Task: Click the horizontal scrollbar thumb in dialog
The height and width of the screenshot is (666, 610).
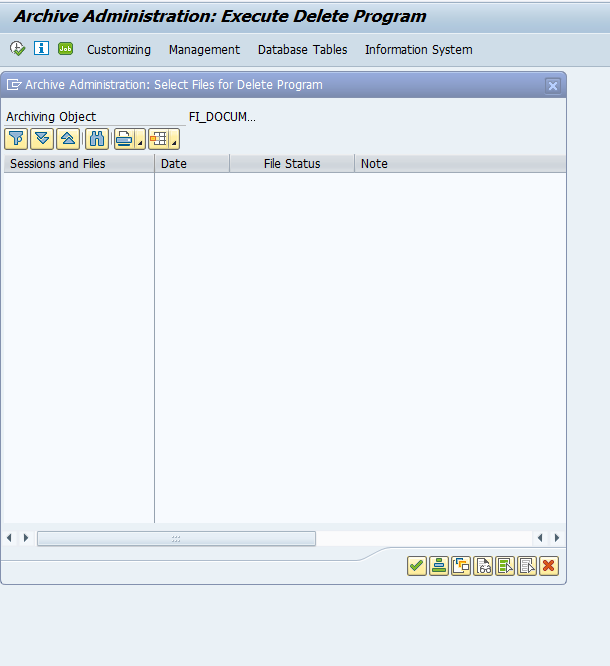Action: click(176, 539)
